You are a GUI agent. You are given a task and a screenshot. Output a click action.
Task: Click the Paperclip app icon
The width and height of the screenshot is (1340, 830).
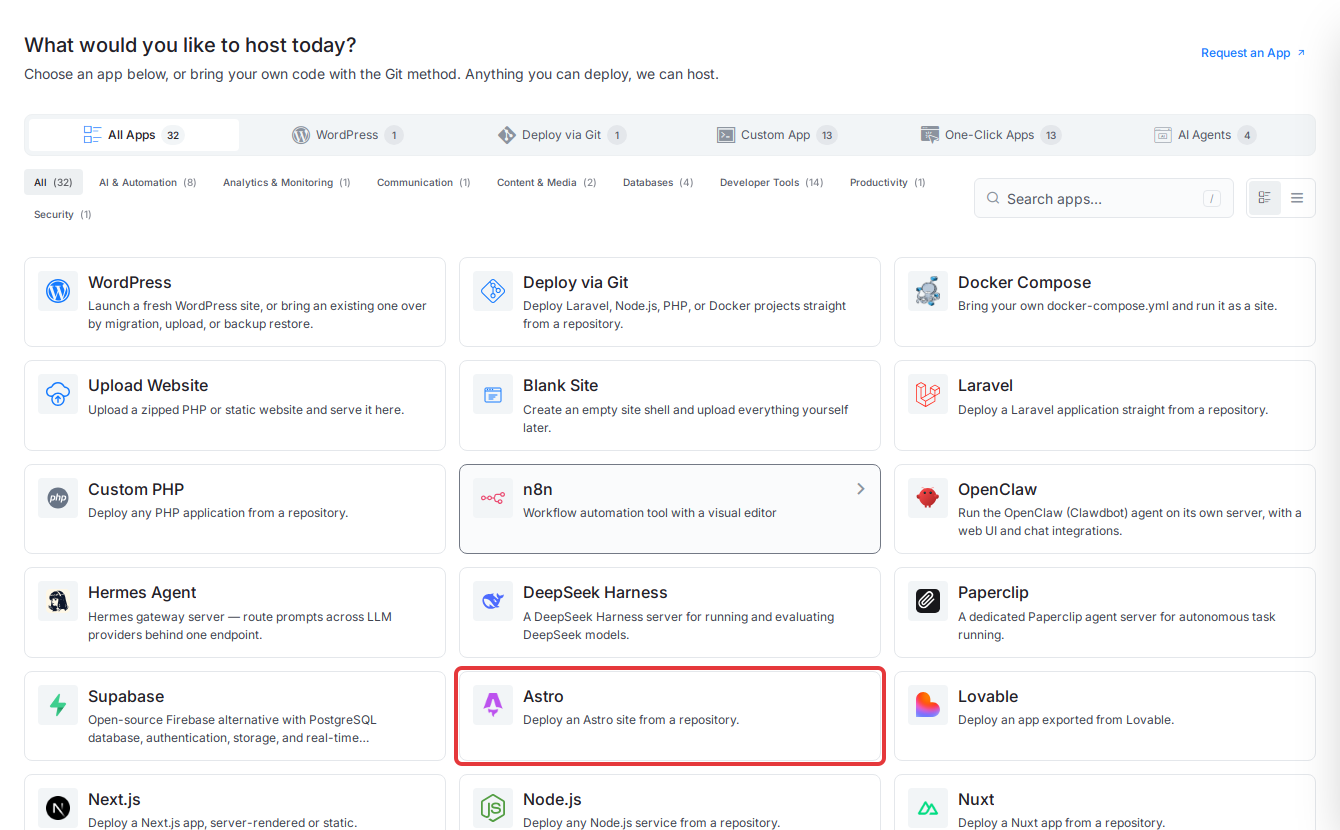(928, 601)
